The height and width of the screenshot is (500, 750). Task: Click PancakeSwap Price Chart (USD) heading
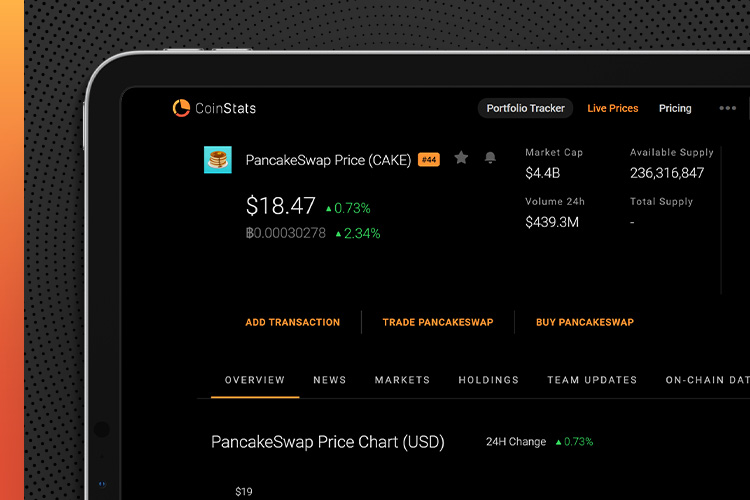[328, 442]
